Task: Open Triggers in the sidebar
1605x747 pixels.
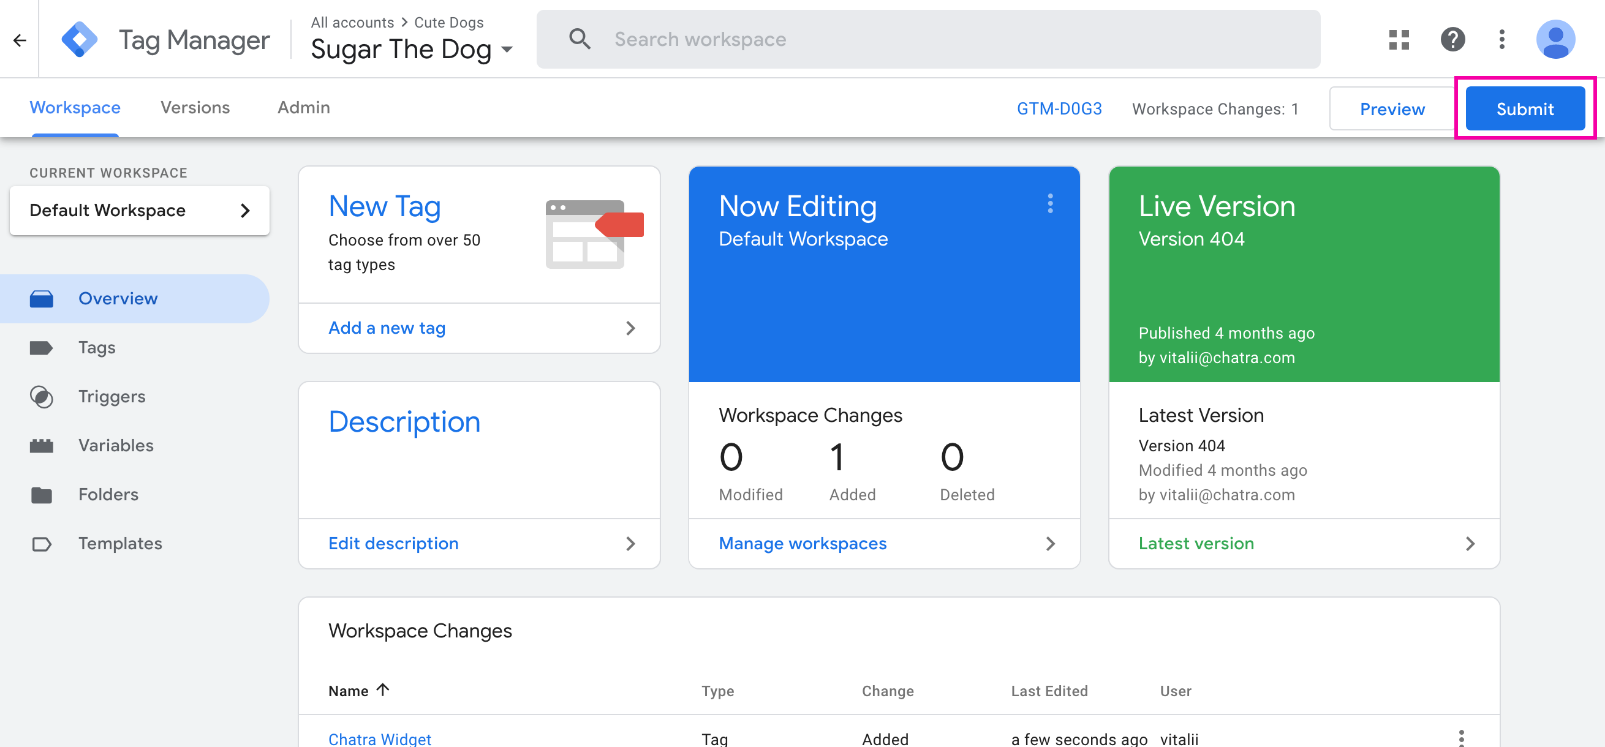Action: pos(112,397)
